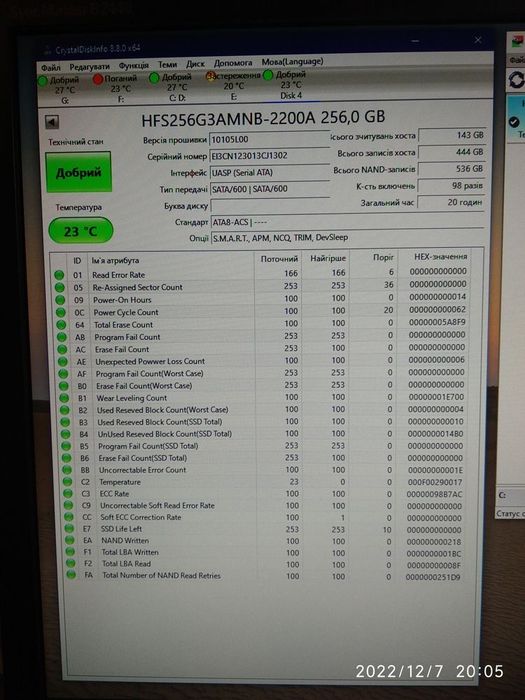The height and width of the screenshot is (700, 525).
Task: Click the status dot for Temperature row
Action: pyautogui.click(x=67, y=482)
